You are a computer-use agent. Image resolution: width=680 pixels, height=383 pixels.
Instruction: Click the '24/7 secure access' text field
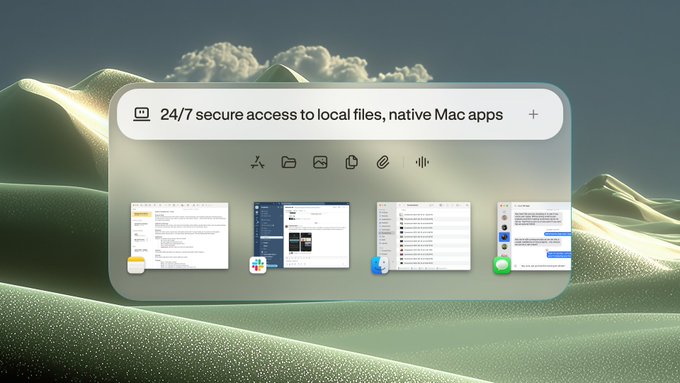click(x=332, y=115)
